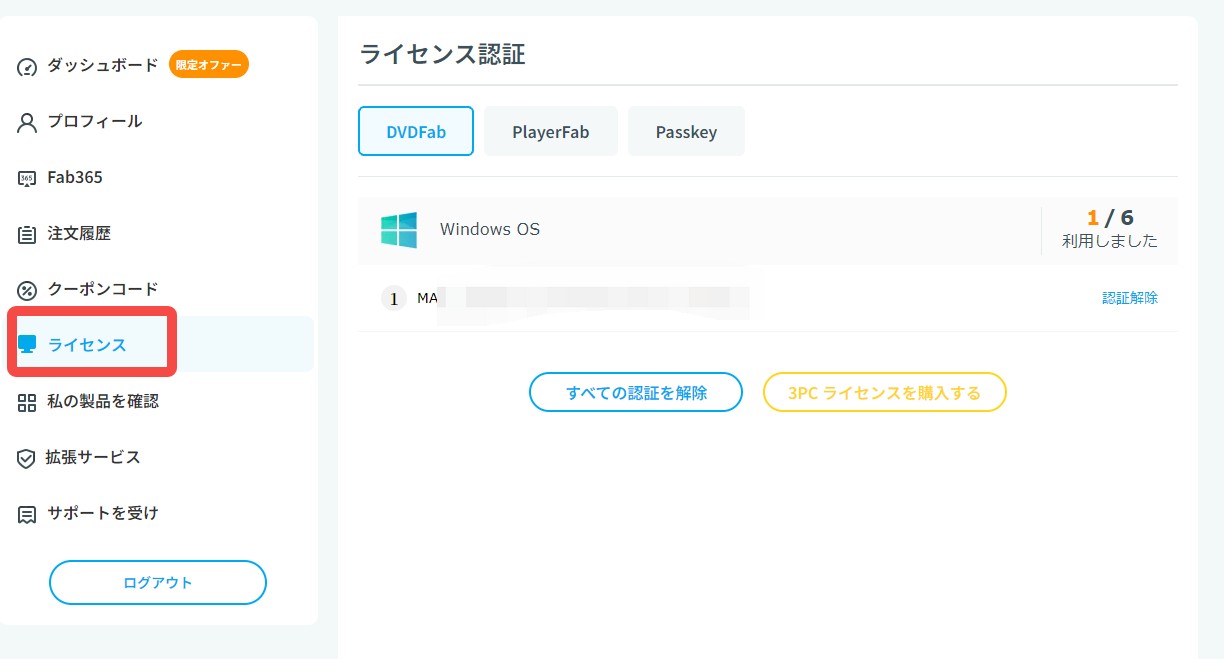Open ダッシュボード in the sidebar
1224x659 pixels.
click(103, 65)
